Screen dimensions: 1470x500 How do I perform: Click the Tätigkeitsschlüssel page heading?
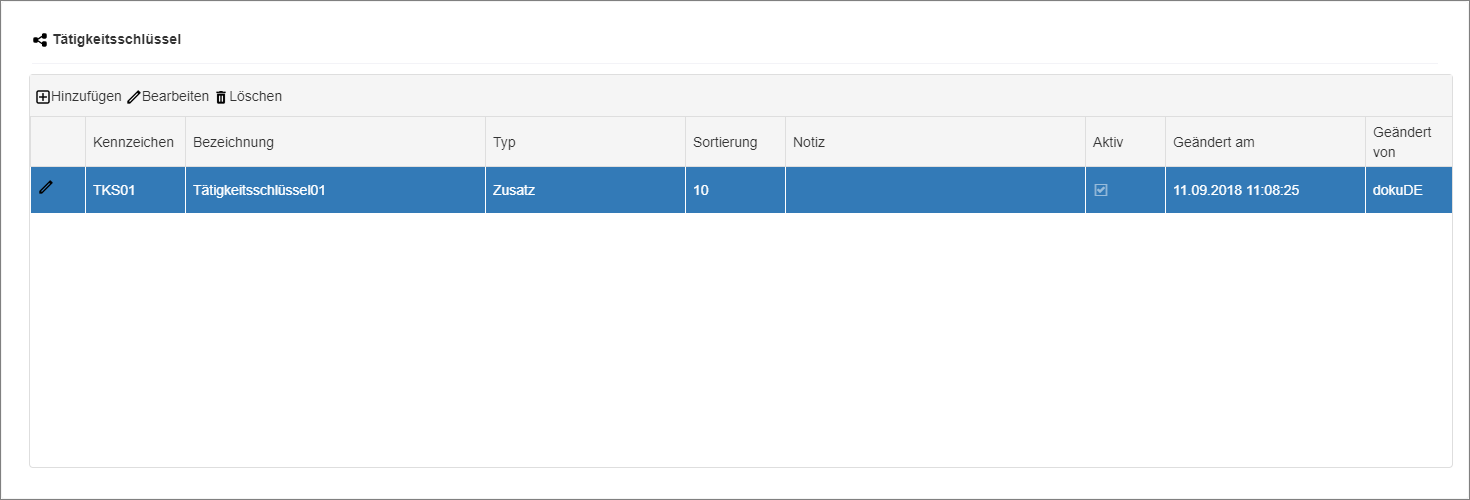point(117,40)
